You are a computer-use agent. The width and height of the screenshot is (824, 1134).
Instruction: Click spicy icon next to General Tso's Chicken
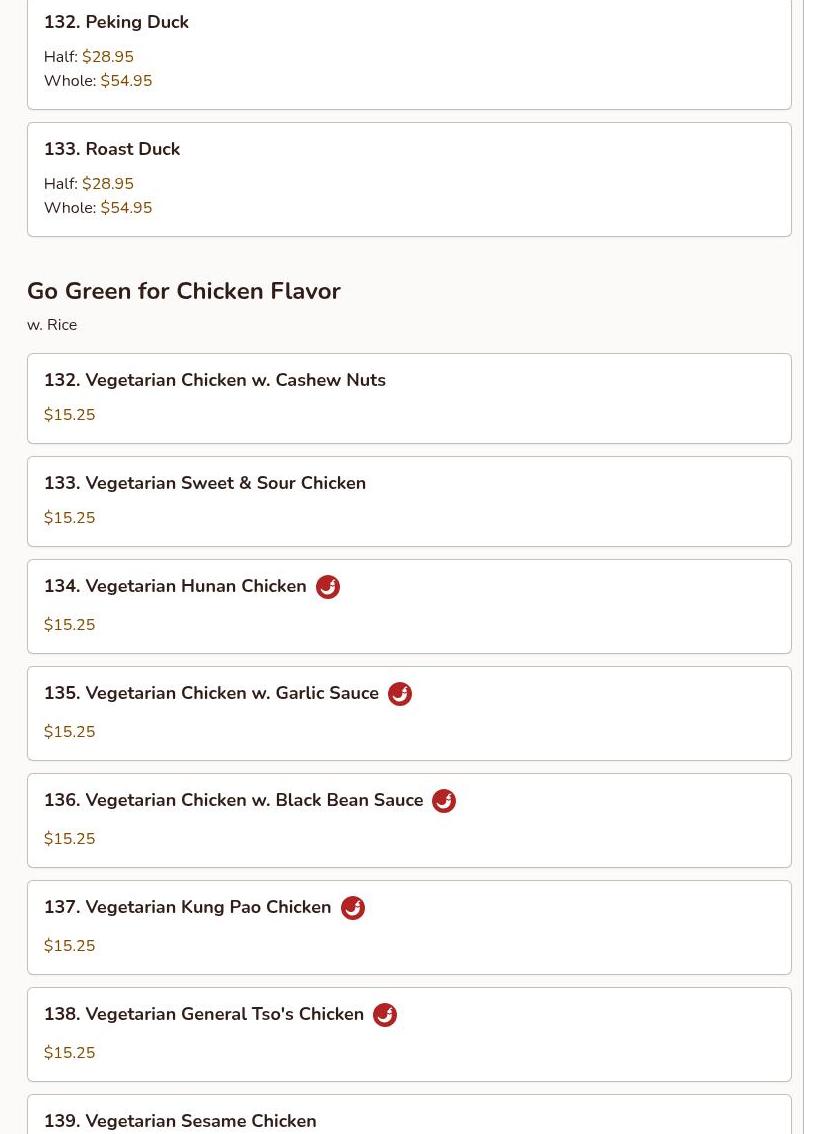pyautogui.click(x=385, y=1015)
